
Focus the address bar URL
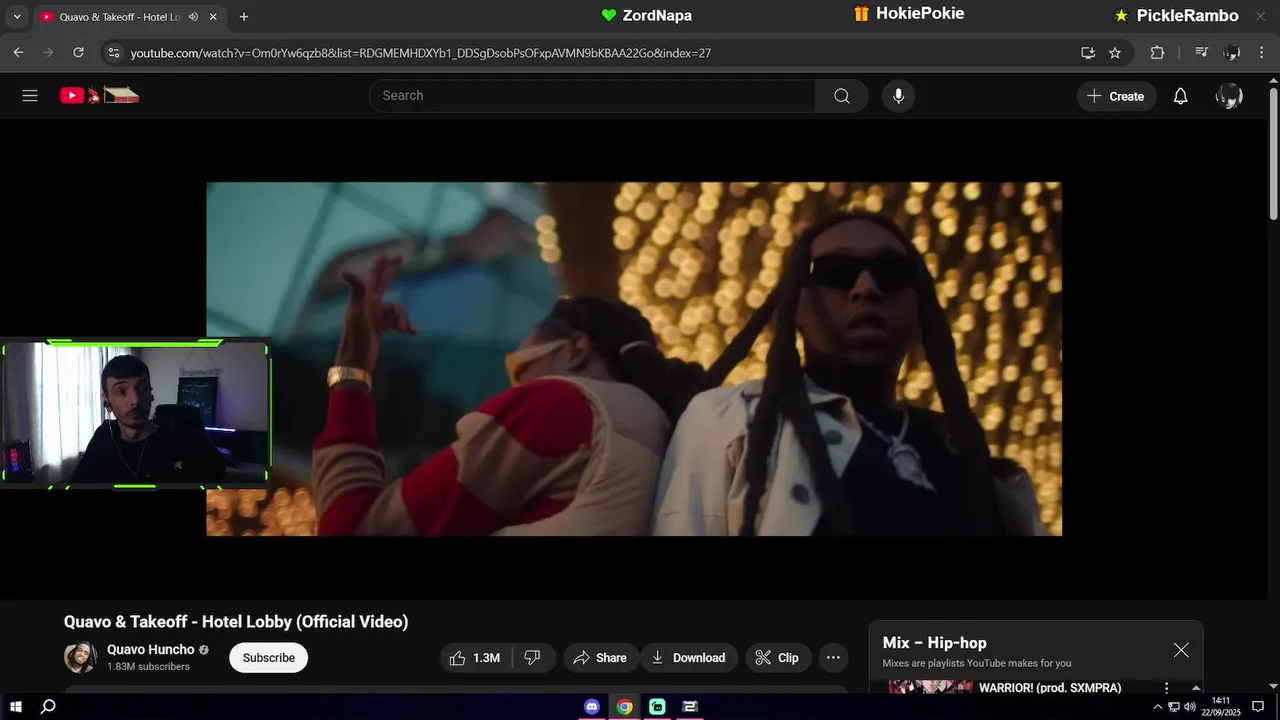(420, 53)
